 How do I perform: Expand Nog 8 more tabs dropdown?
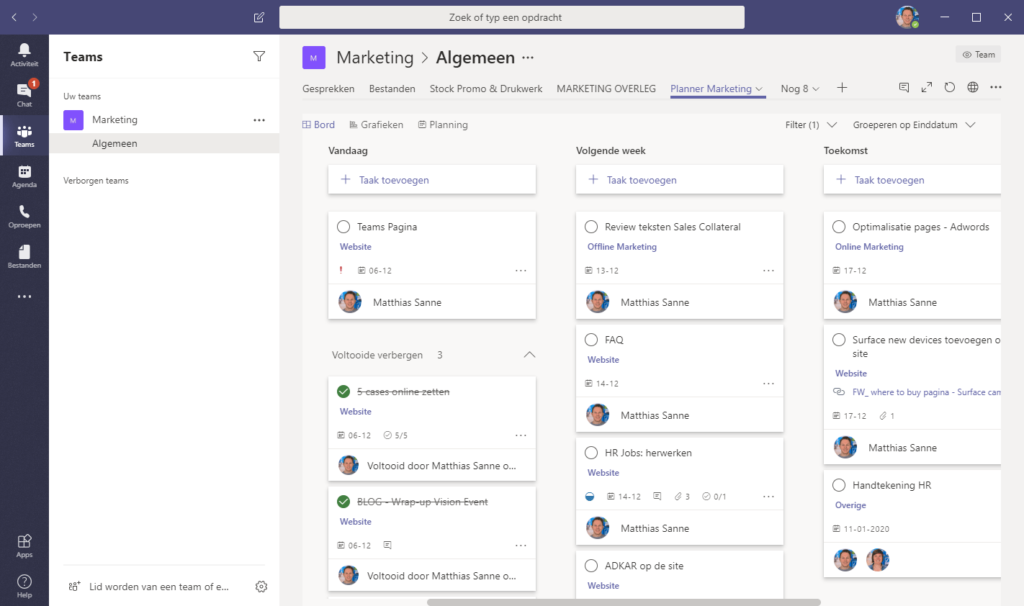click(799, 88)
